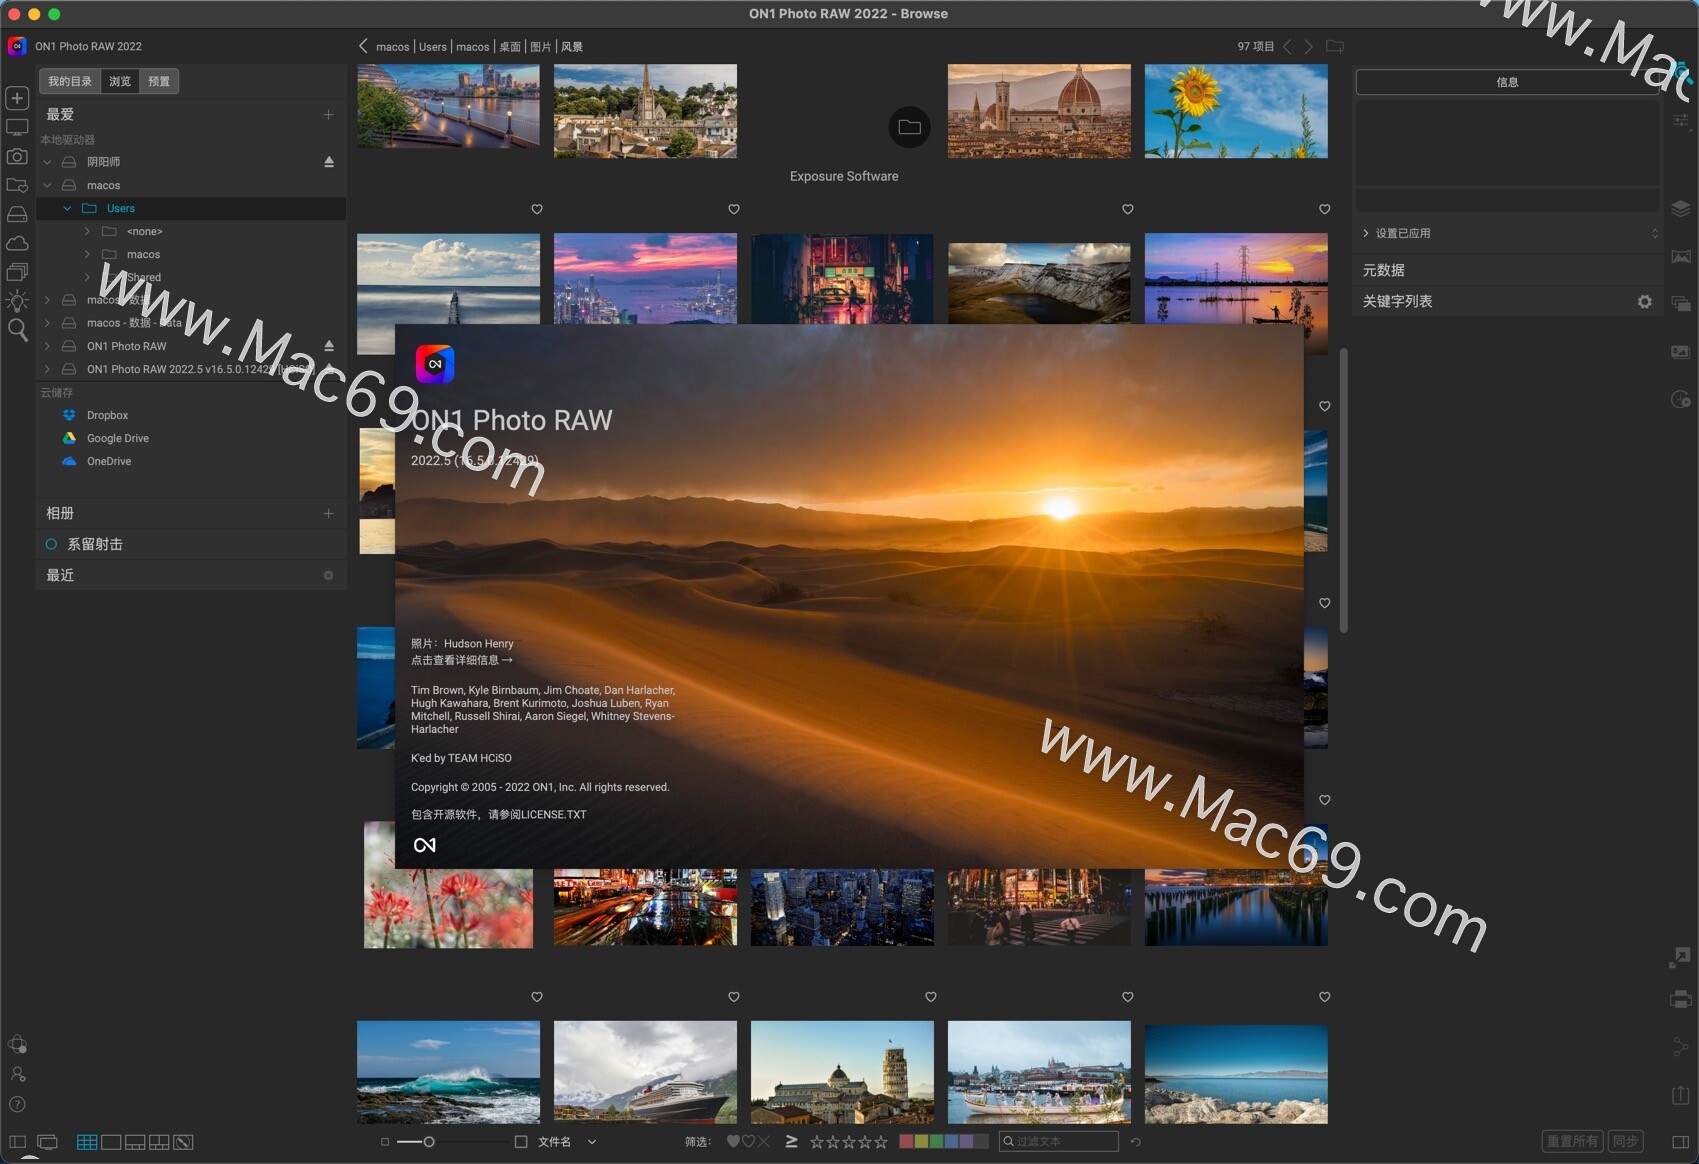Select the 系留射击 radio circle
The width and height of the screenshot is (1699, 1164).
(x=51, y=544)
